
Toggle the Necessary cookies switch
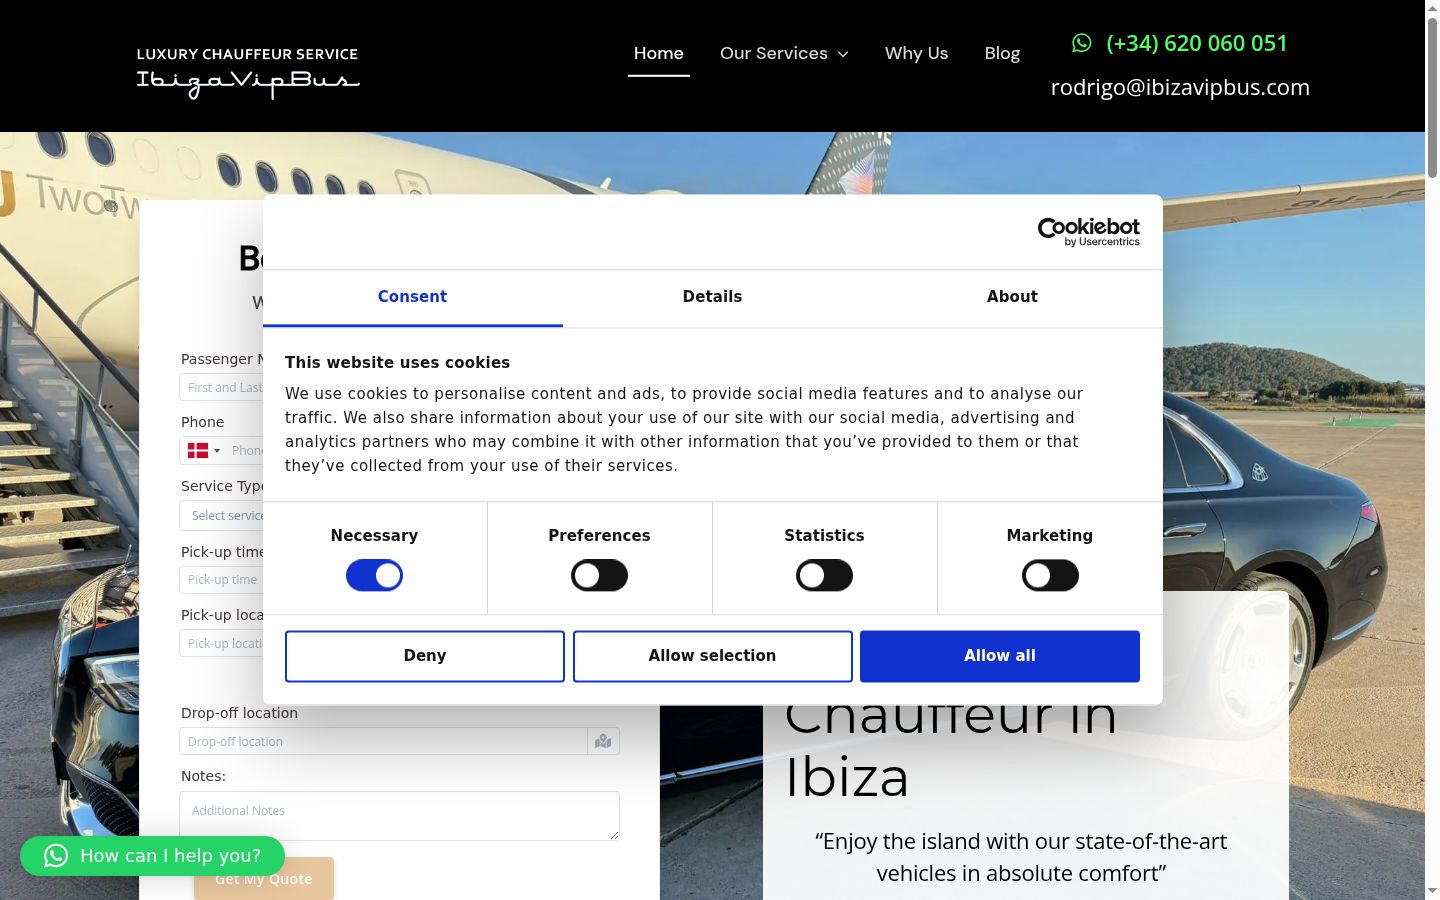(x=374, y=576)
